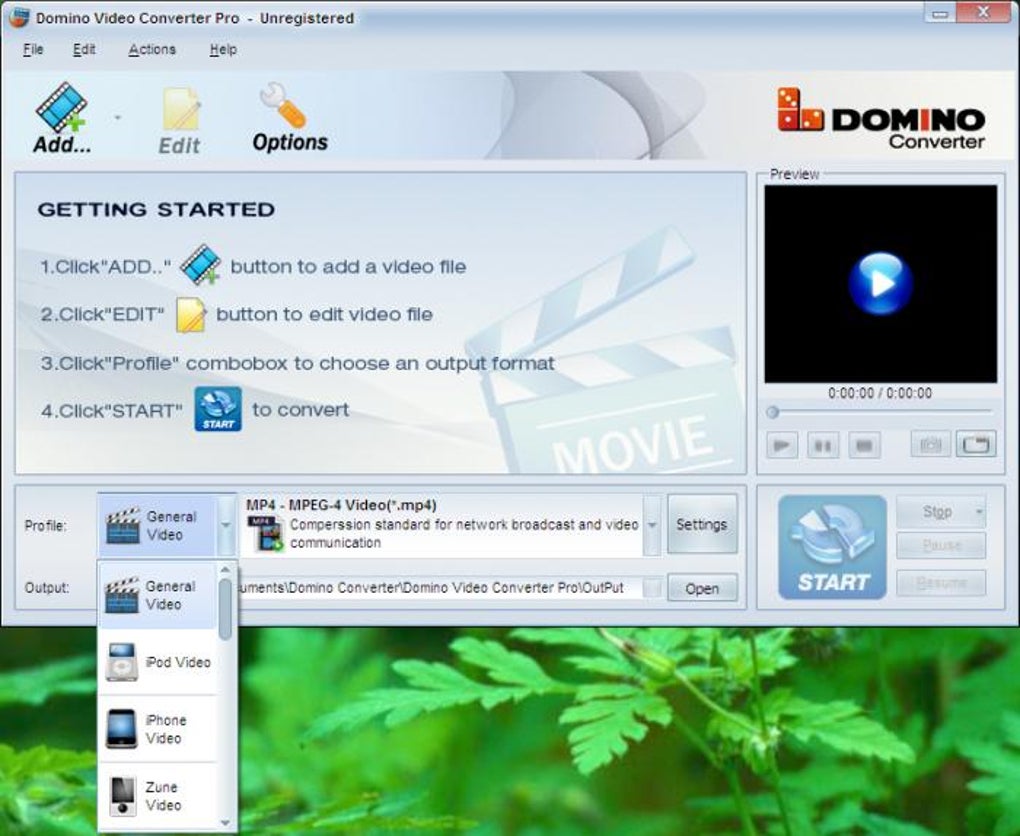
Task: Click the profile list scrollbar thumb
Action: [225, 609]
